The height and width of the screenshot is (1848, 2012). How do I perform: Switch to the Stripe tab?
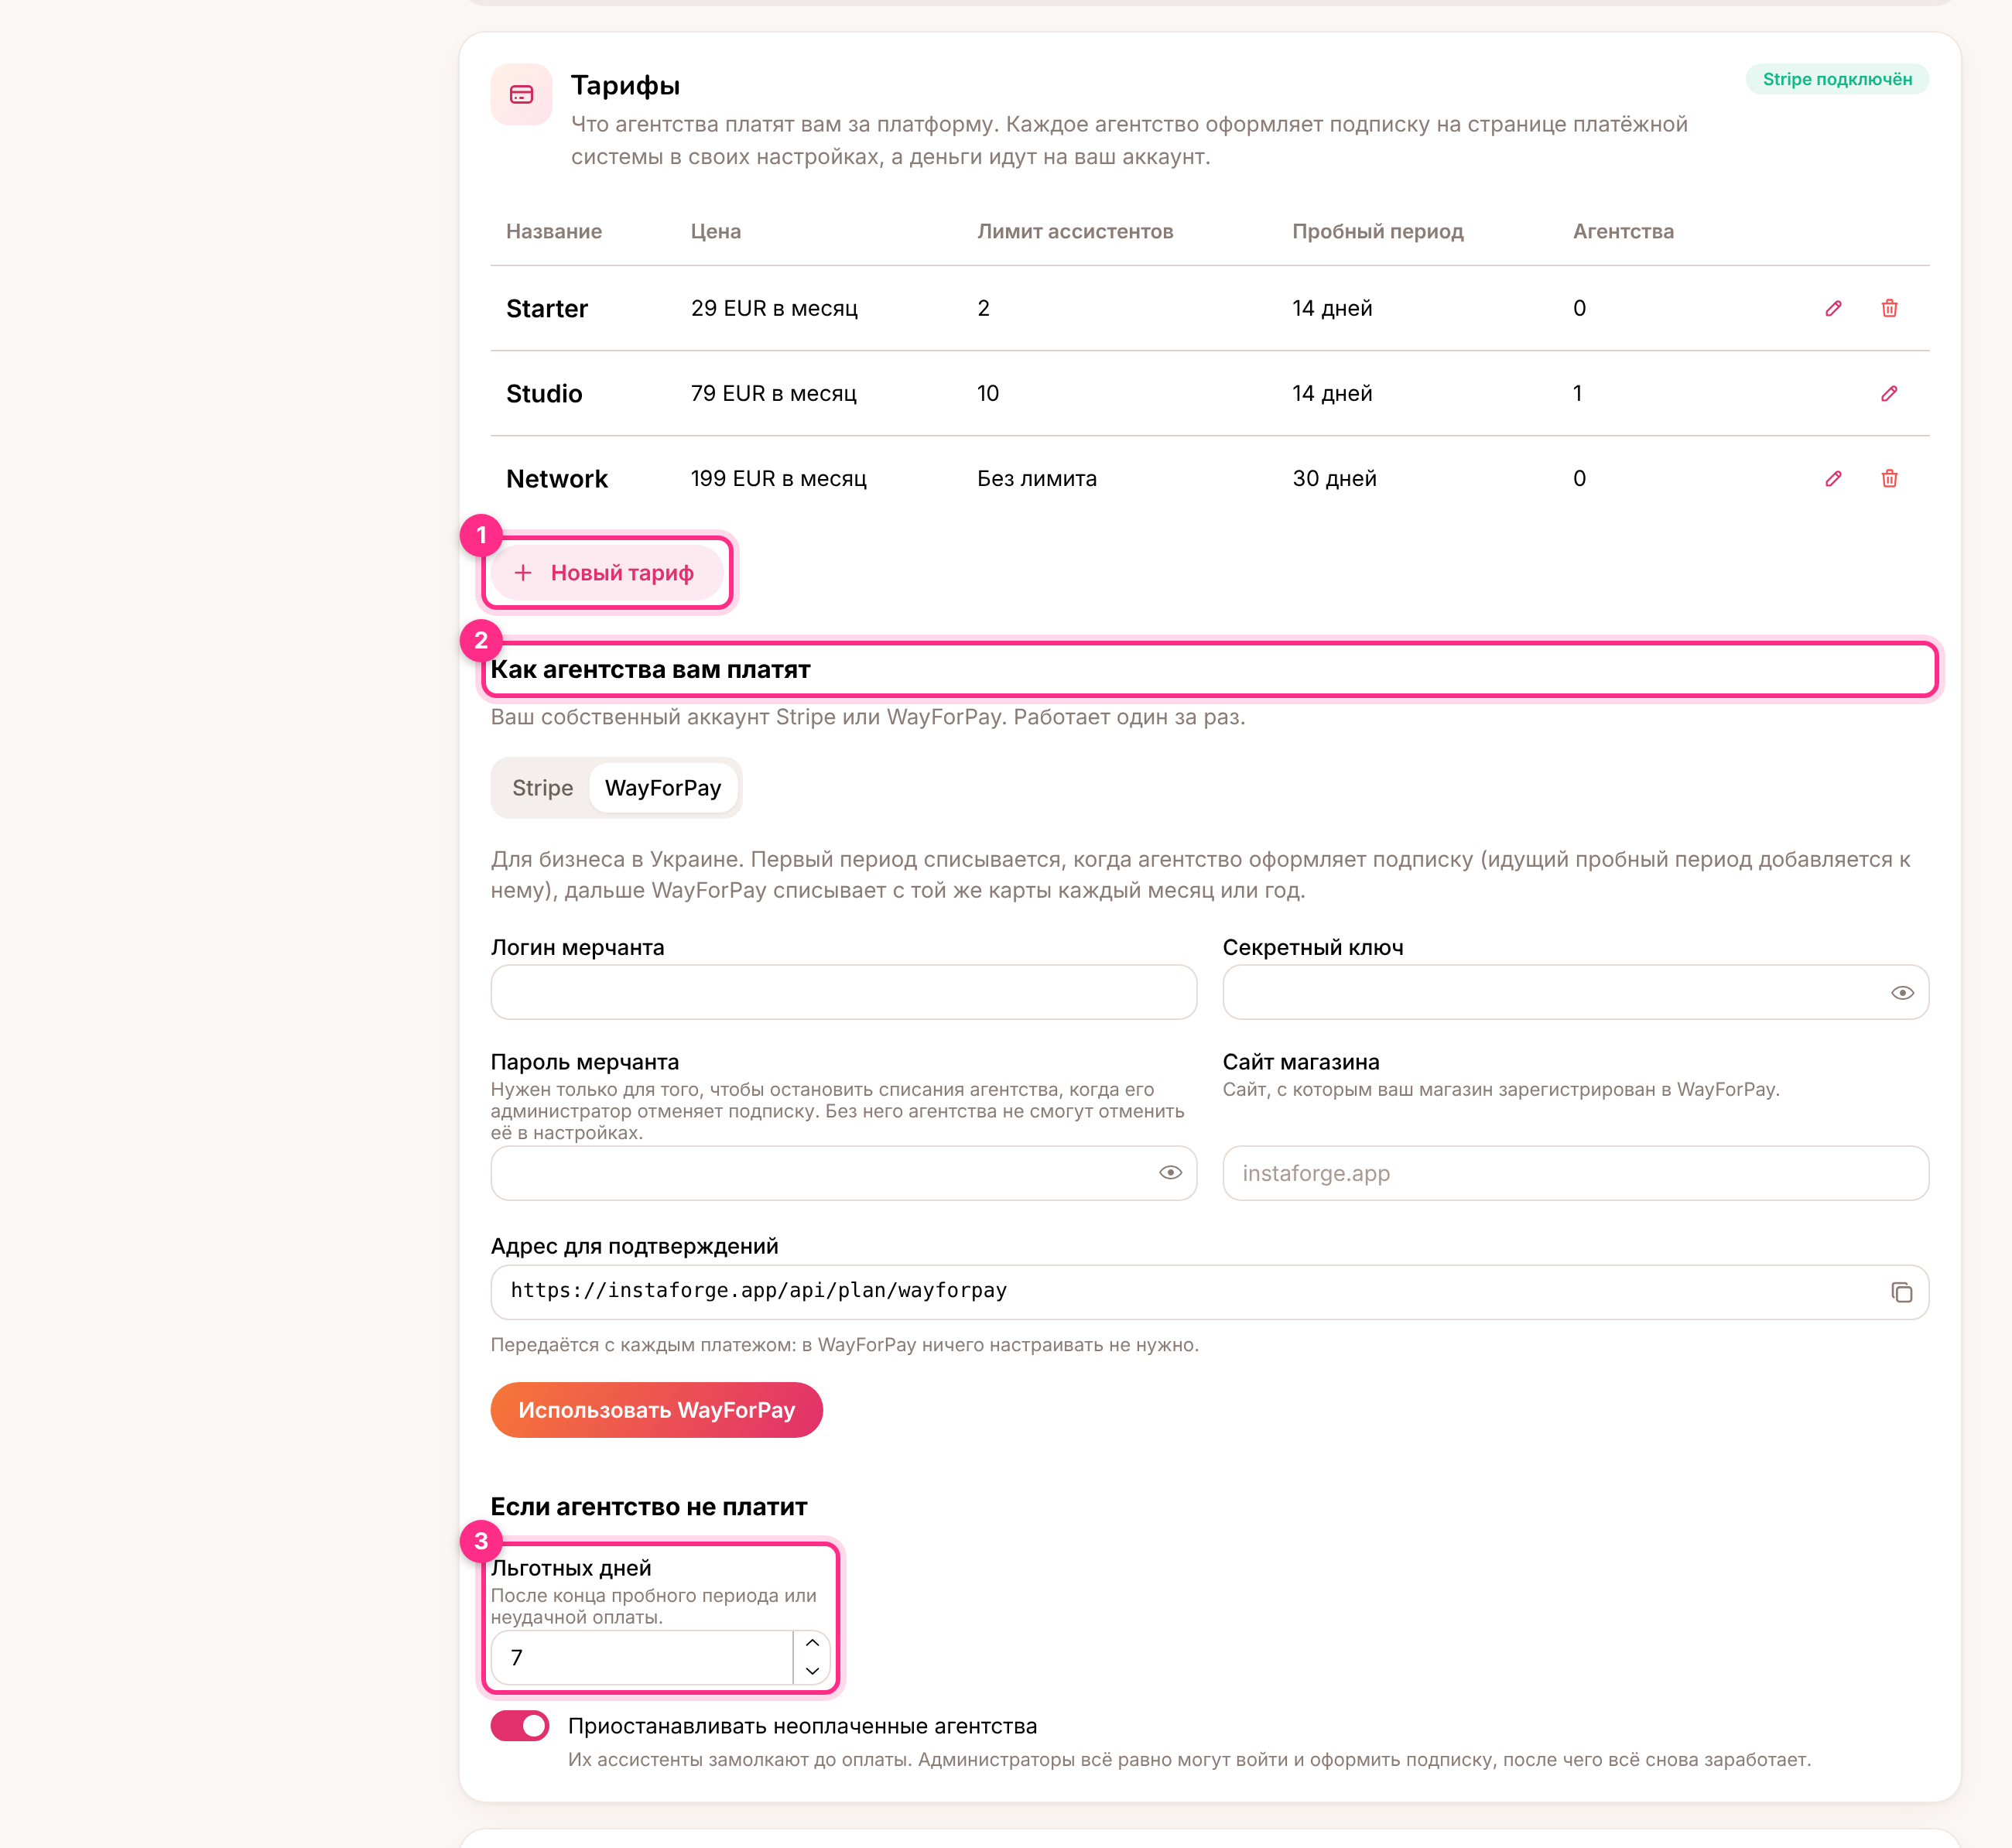tap(542, 788)
